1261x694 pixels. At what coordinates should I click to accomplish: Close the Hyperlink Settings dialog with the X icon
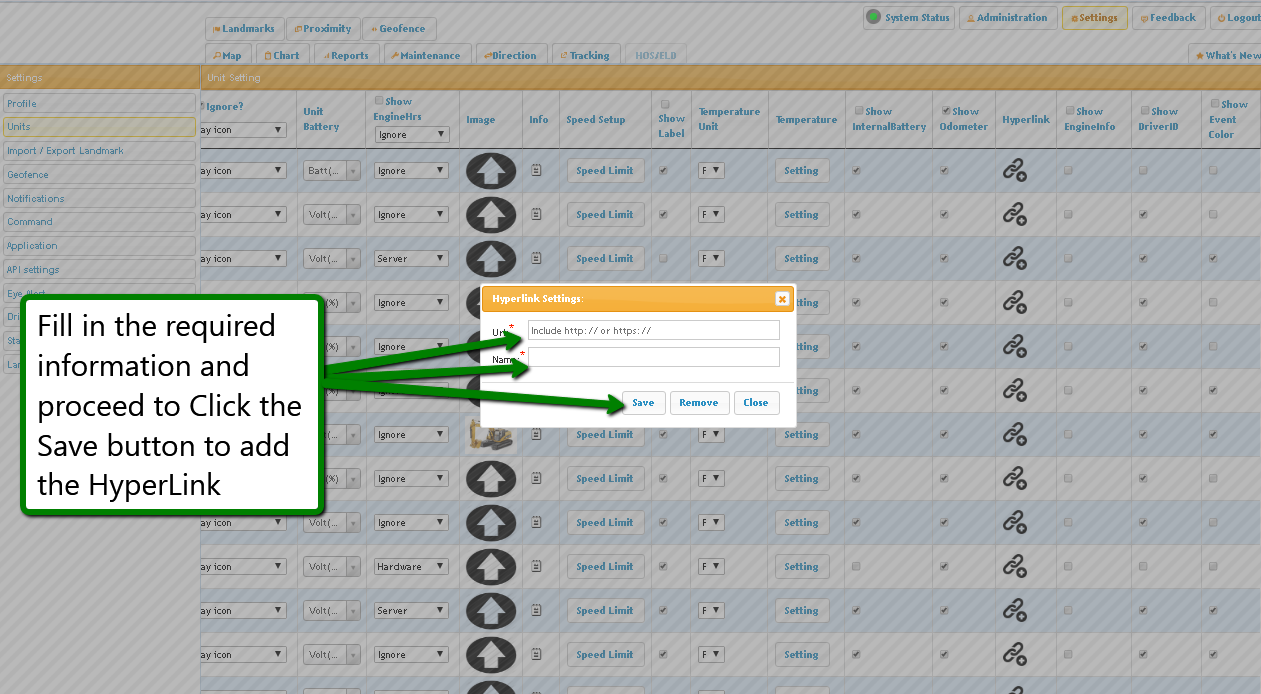[x=782, y=299]
